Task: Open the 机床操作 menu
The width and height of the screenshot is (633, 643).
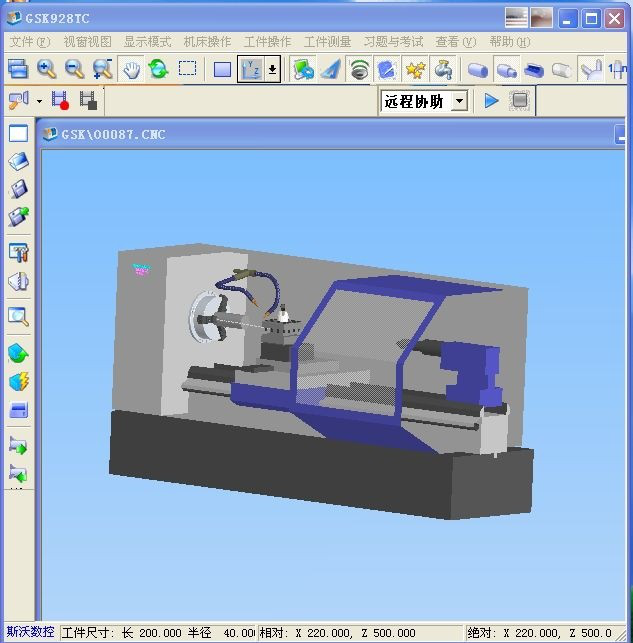Action: point(207,42)
